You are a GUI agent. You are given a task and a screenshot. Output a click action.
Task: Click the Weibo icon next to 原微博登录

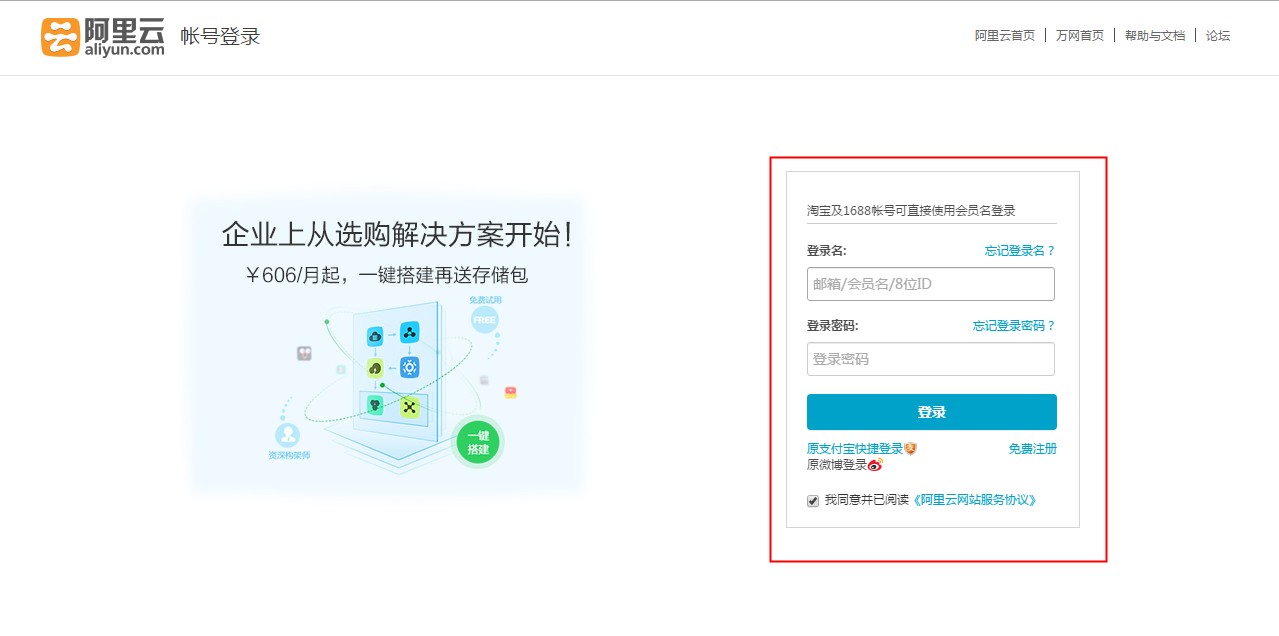875,465
